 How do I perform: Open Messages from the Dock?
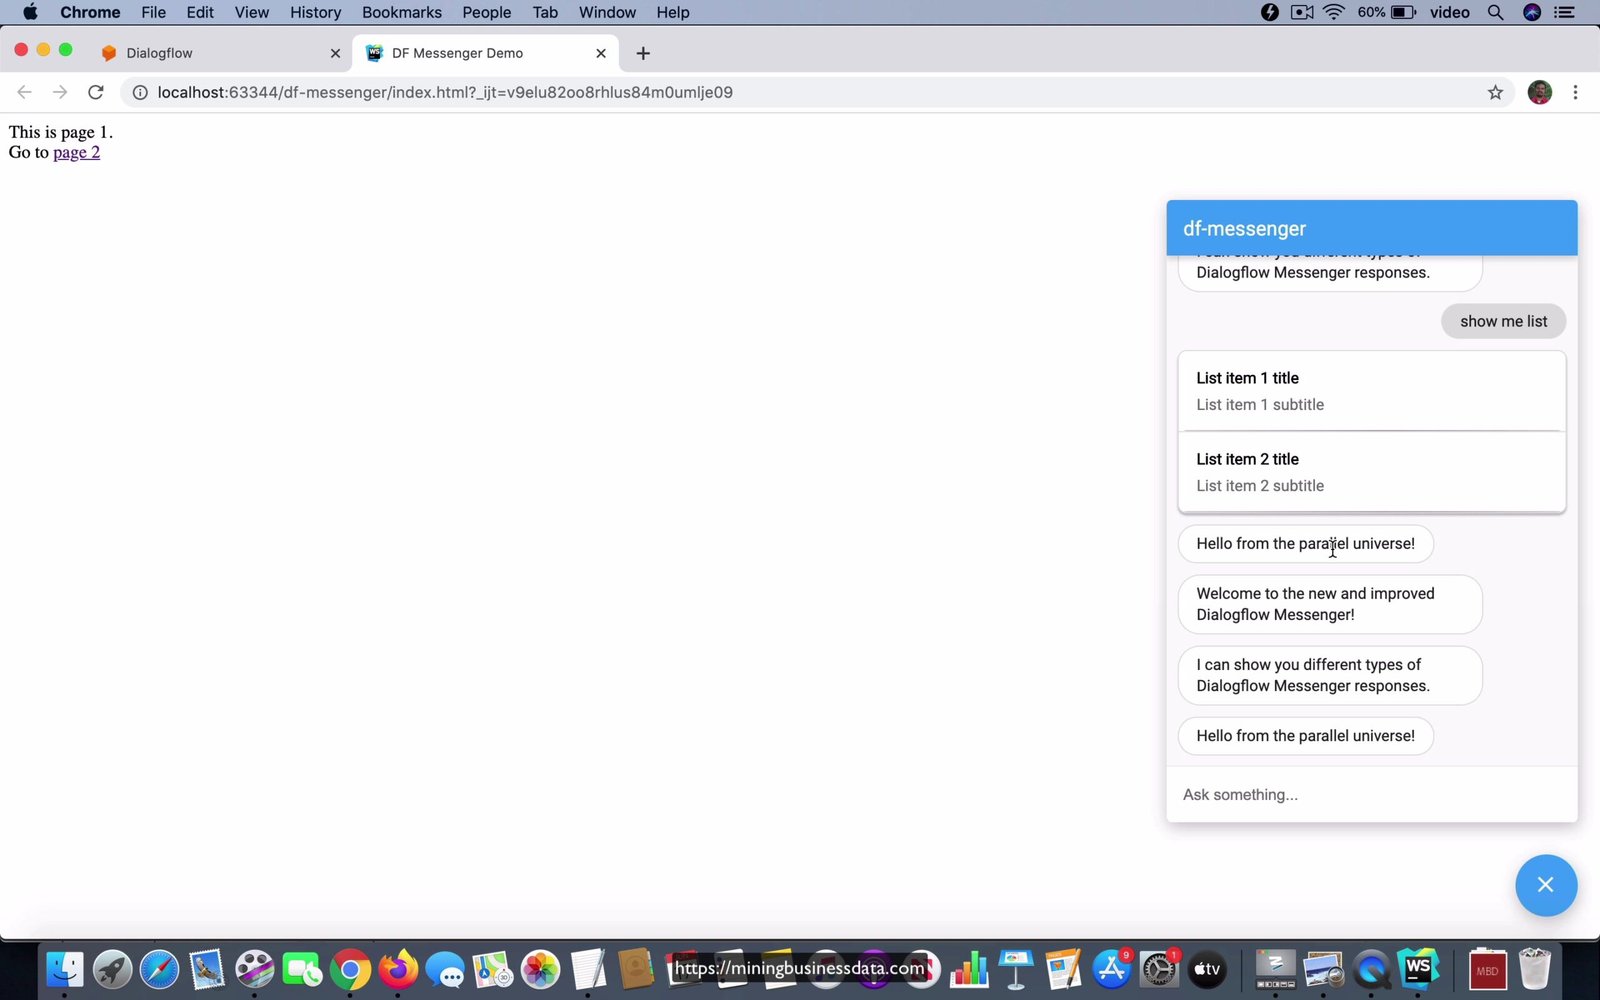click(x=445, y=969)
